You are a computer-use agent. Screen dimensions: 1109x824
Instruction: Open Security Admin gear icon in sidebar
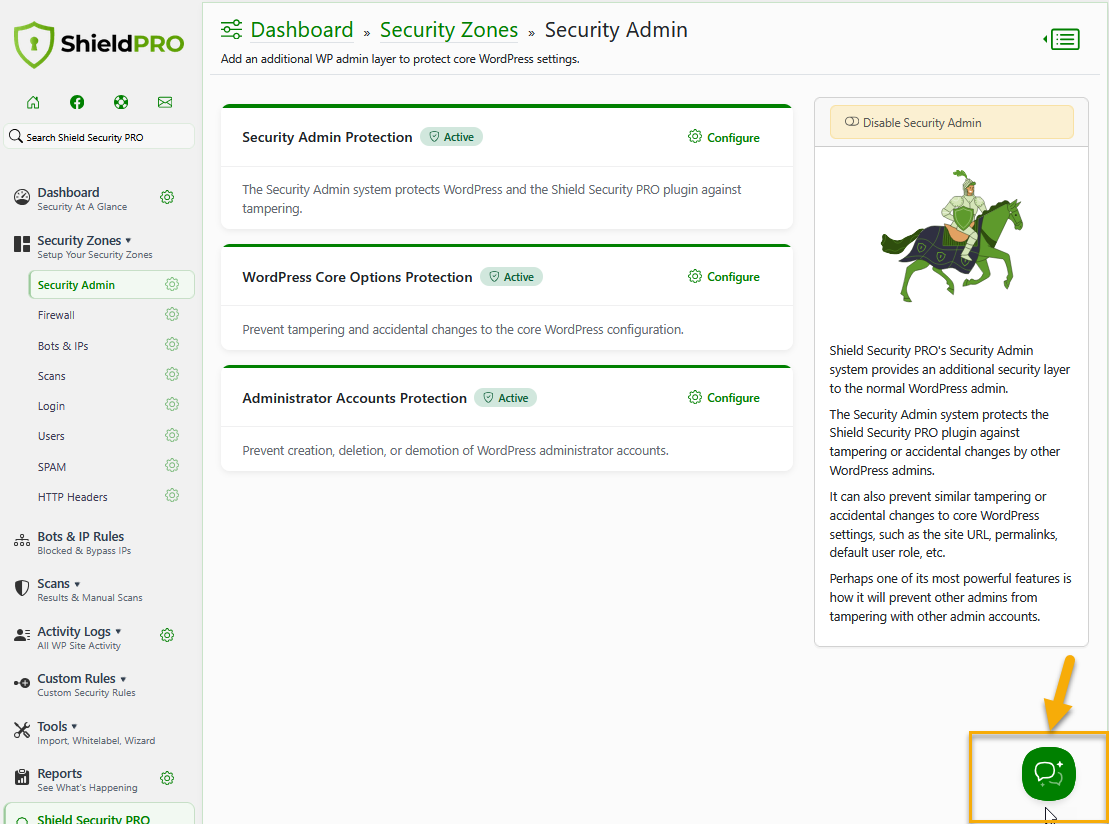172,284
